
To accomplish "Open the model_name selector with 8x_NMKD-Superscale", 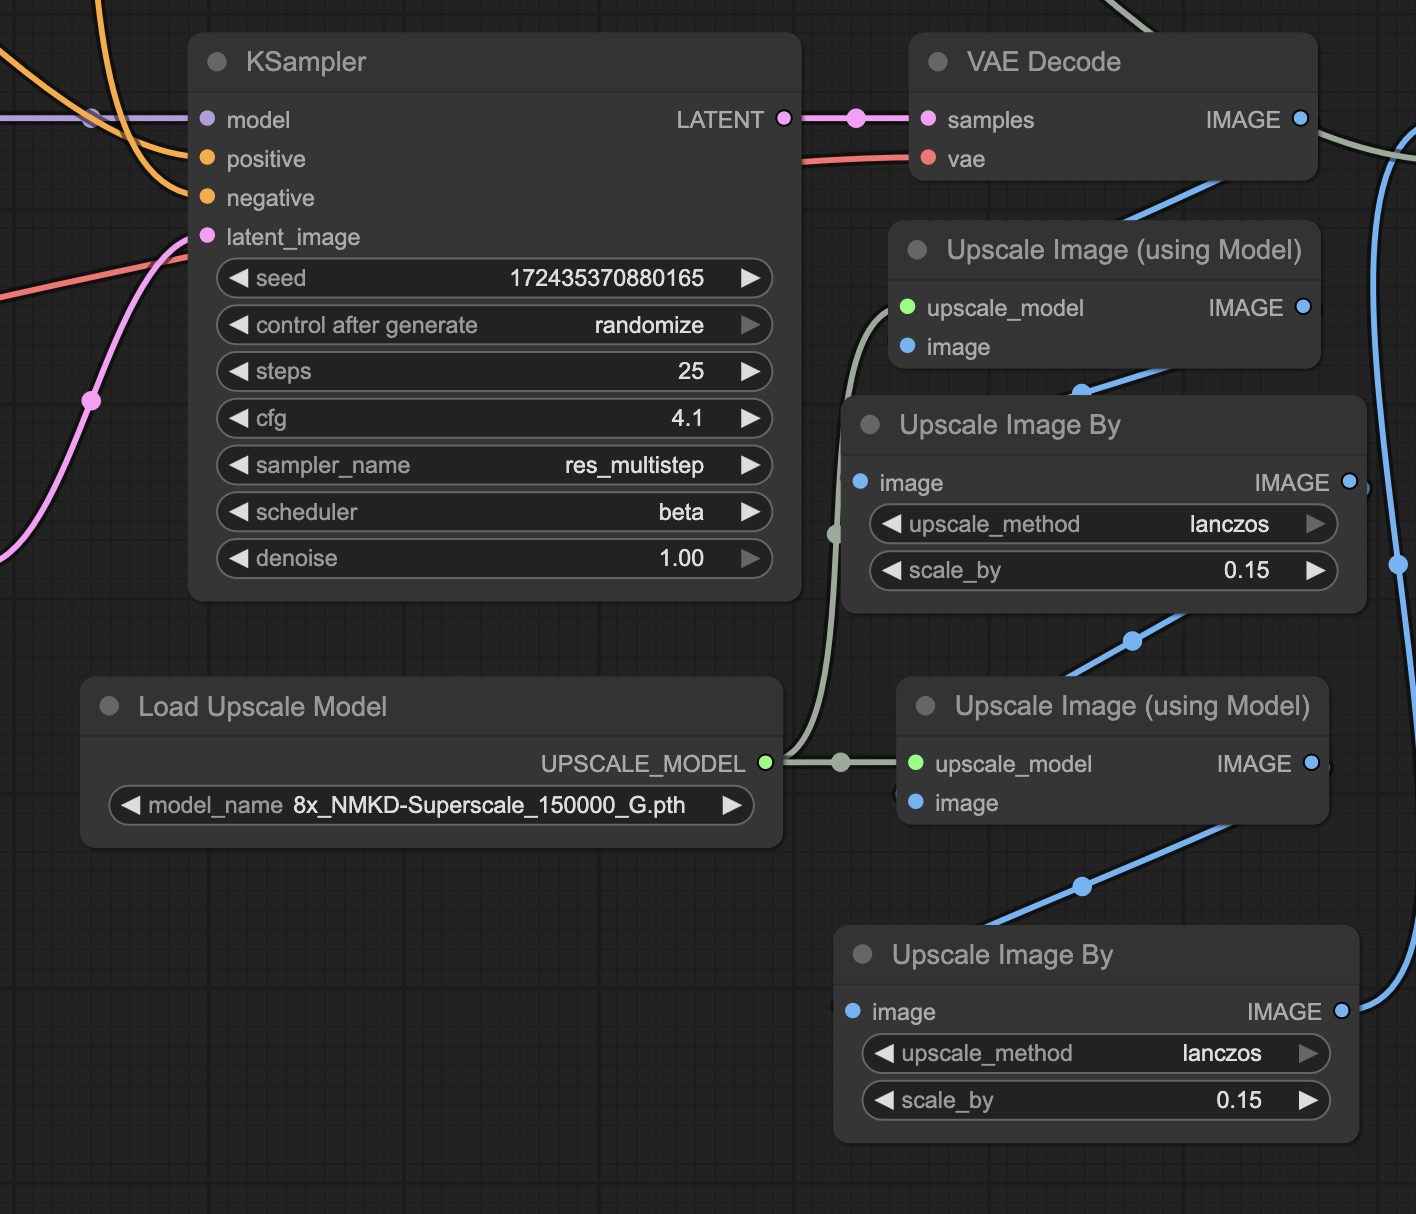I will tap(430, 805).
